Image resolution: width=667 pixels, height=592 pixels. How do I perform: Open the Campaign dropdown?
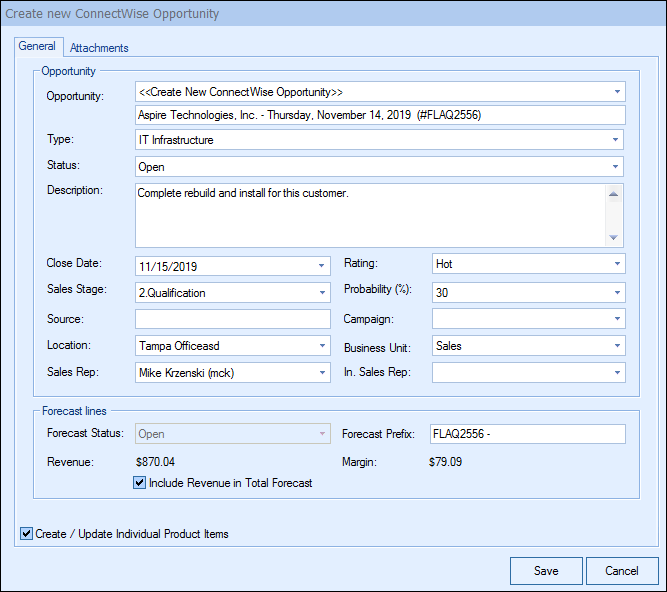(x=617, y=319)
